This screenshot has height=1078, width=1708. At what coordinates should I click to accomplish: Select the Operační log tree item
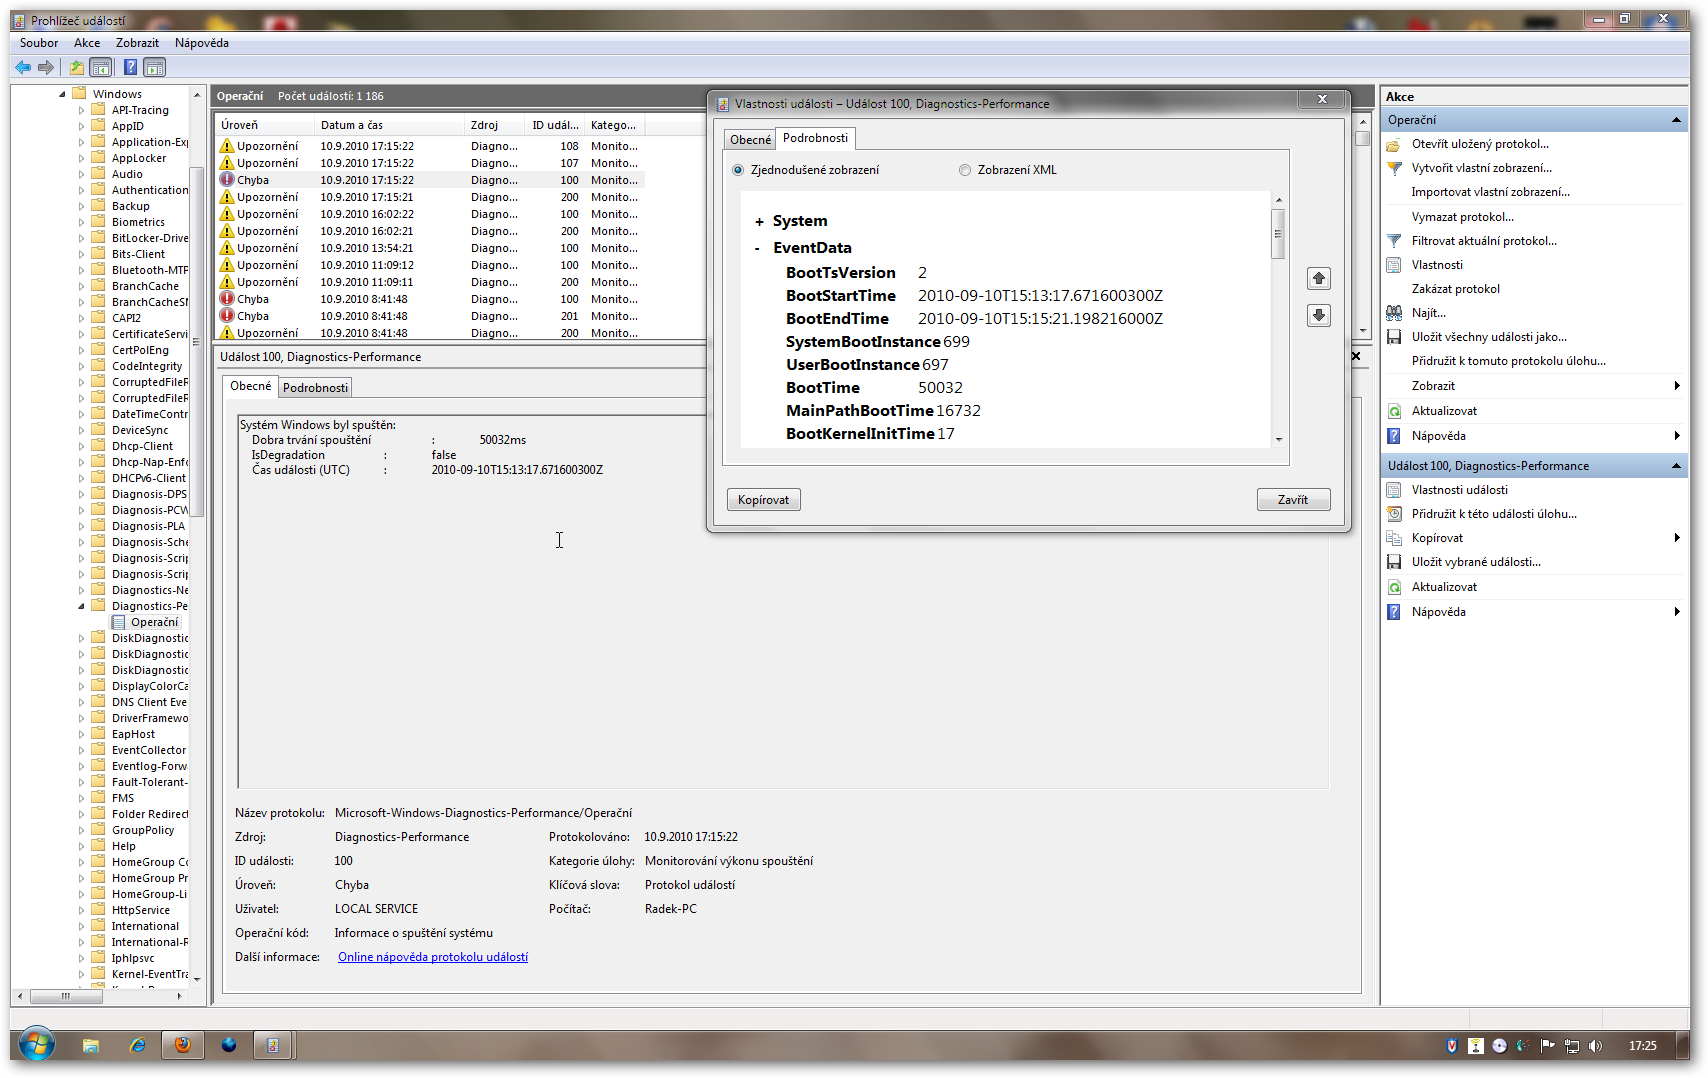[154, 622]
